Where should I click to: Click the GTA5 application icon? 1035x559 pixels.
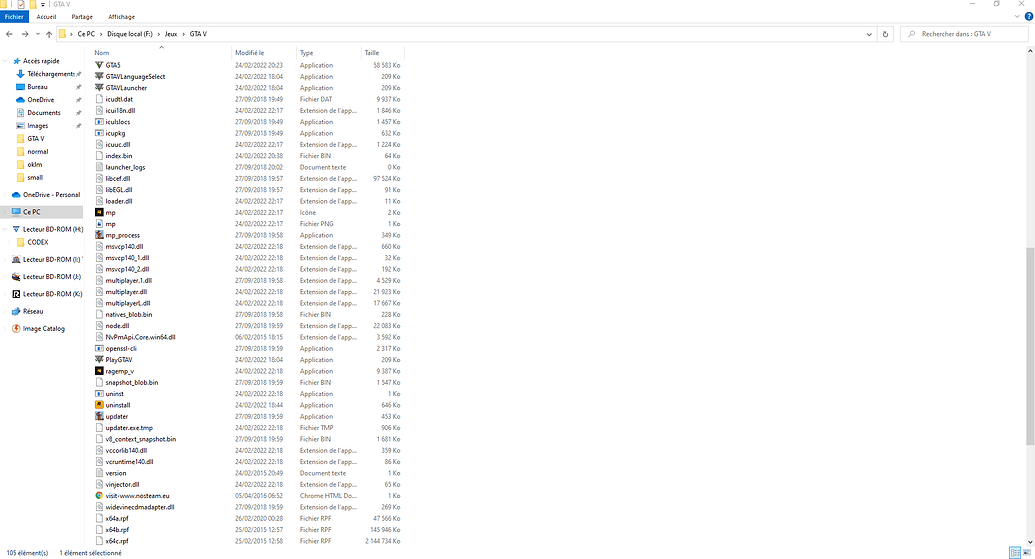point(99,65)
